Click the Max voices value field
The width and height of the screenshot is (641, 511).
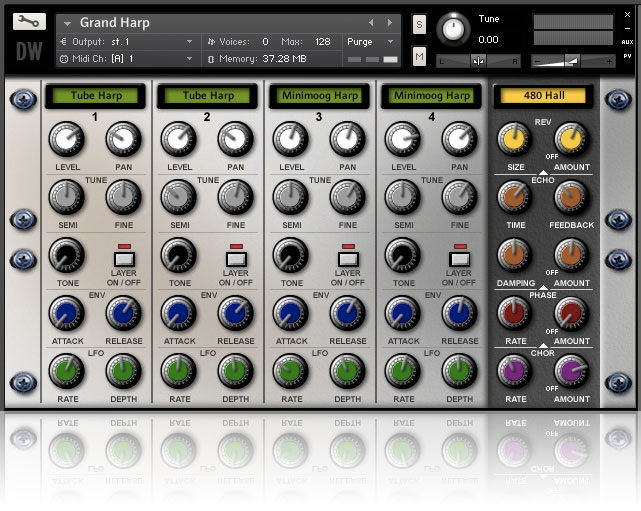tap(322, 42)
